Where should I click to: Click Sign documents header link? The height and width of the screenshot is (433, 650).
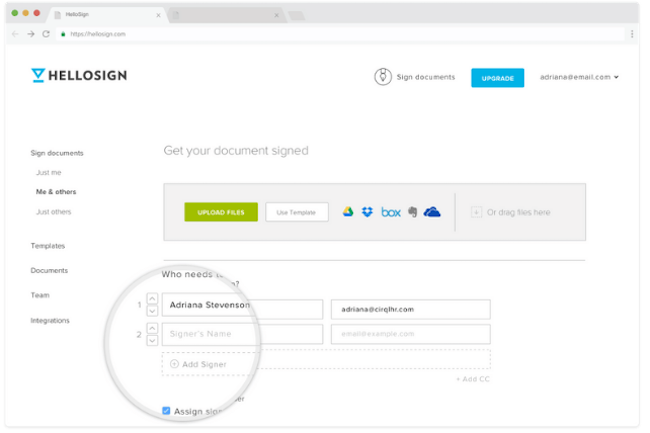[426, 77]
